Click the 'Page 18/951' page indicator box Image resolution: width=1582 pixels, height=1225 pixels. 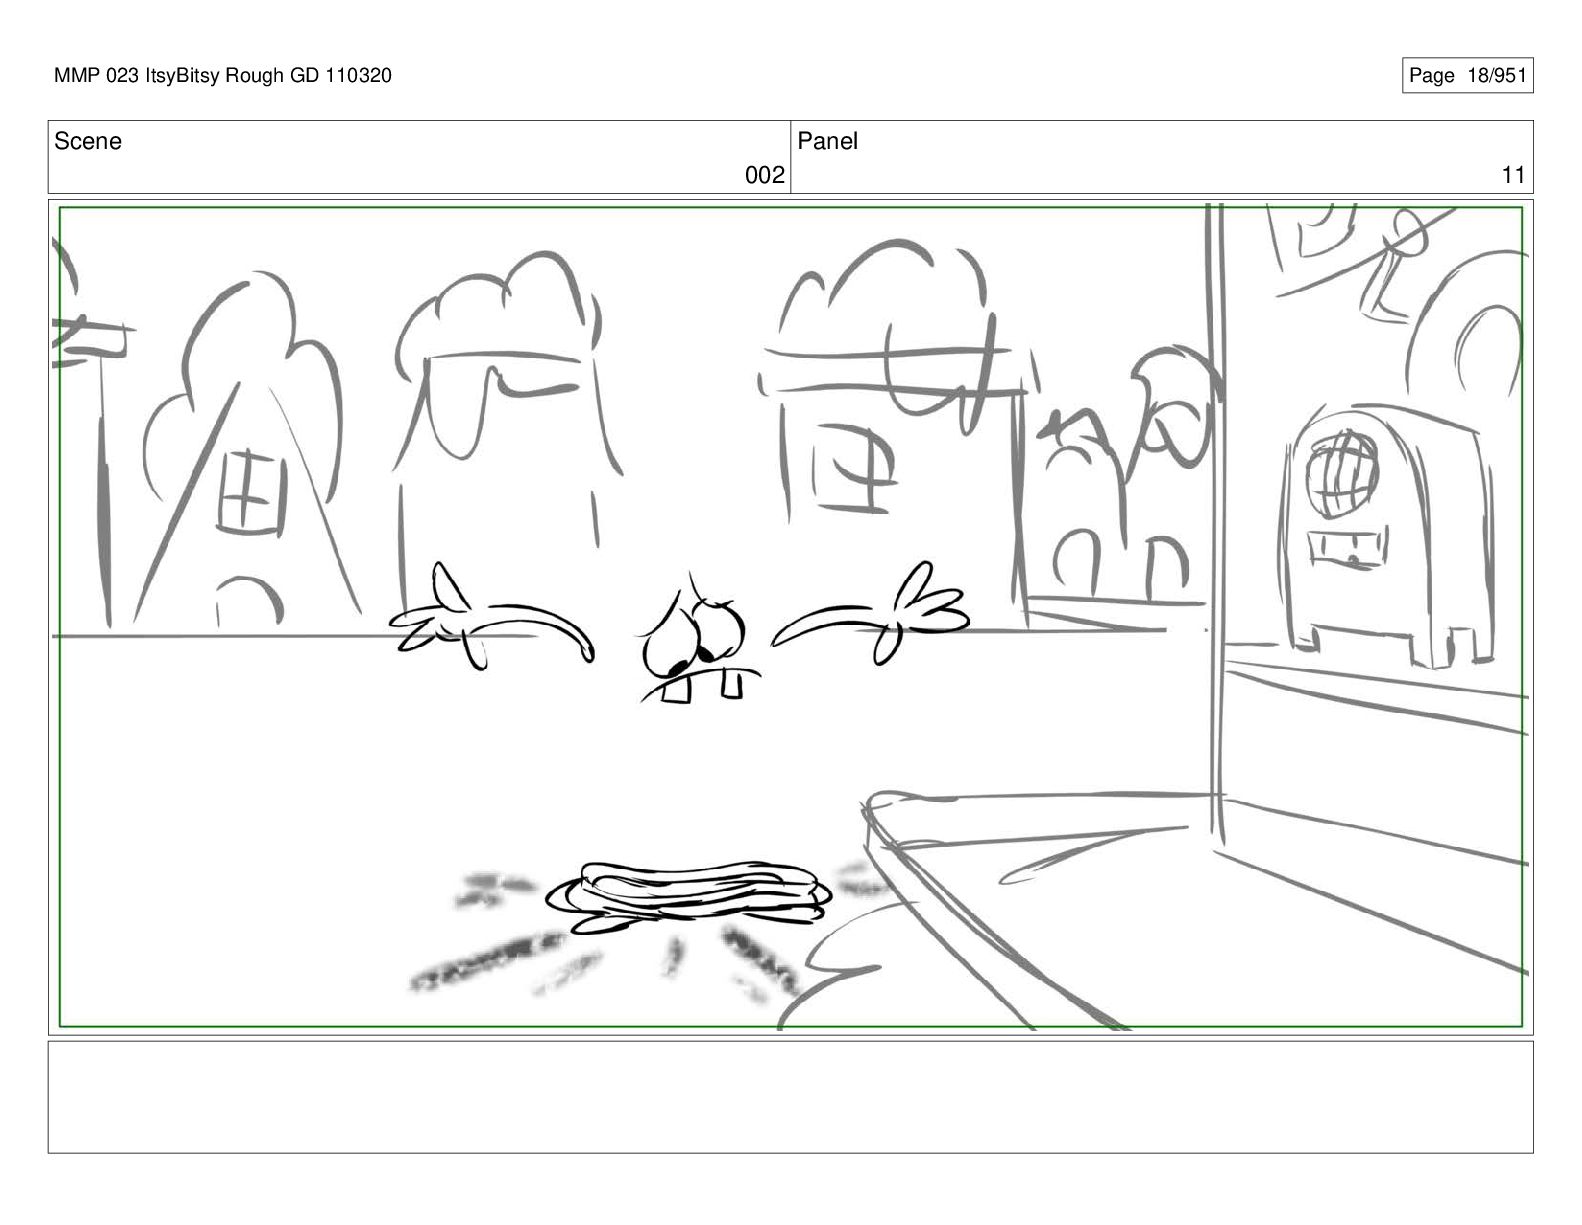pyautogui.click(x=1467, y=75)
